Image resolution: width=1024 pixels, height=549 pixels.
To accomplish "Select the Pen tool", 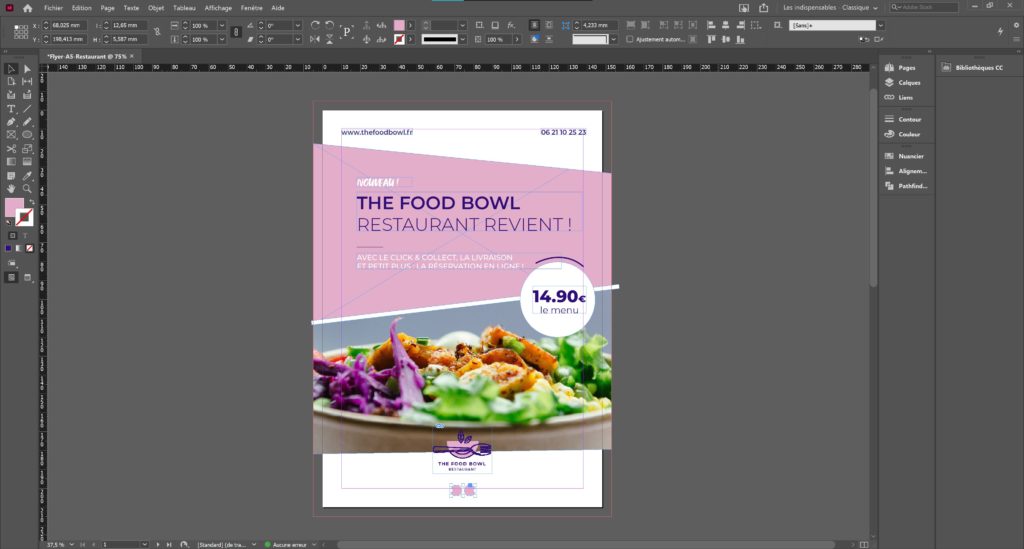I will tap(11, 121).
